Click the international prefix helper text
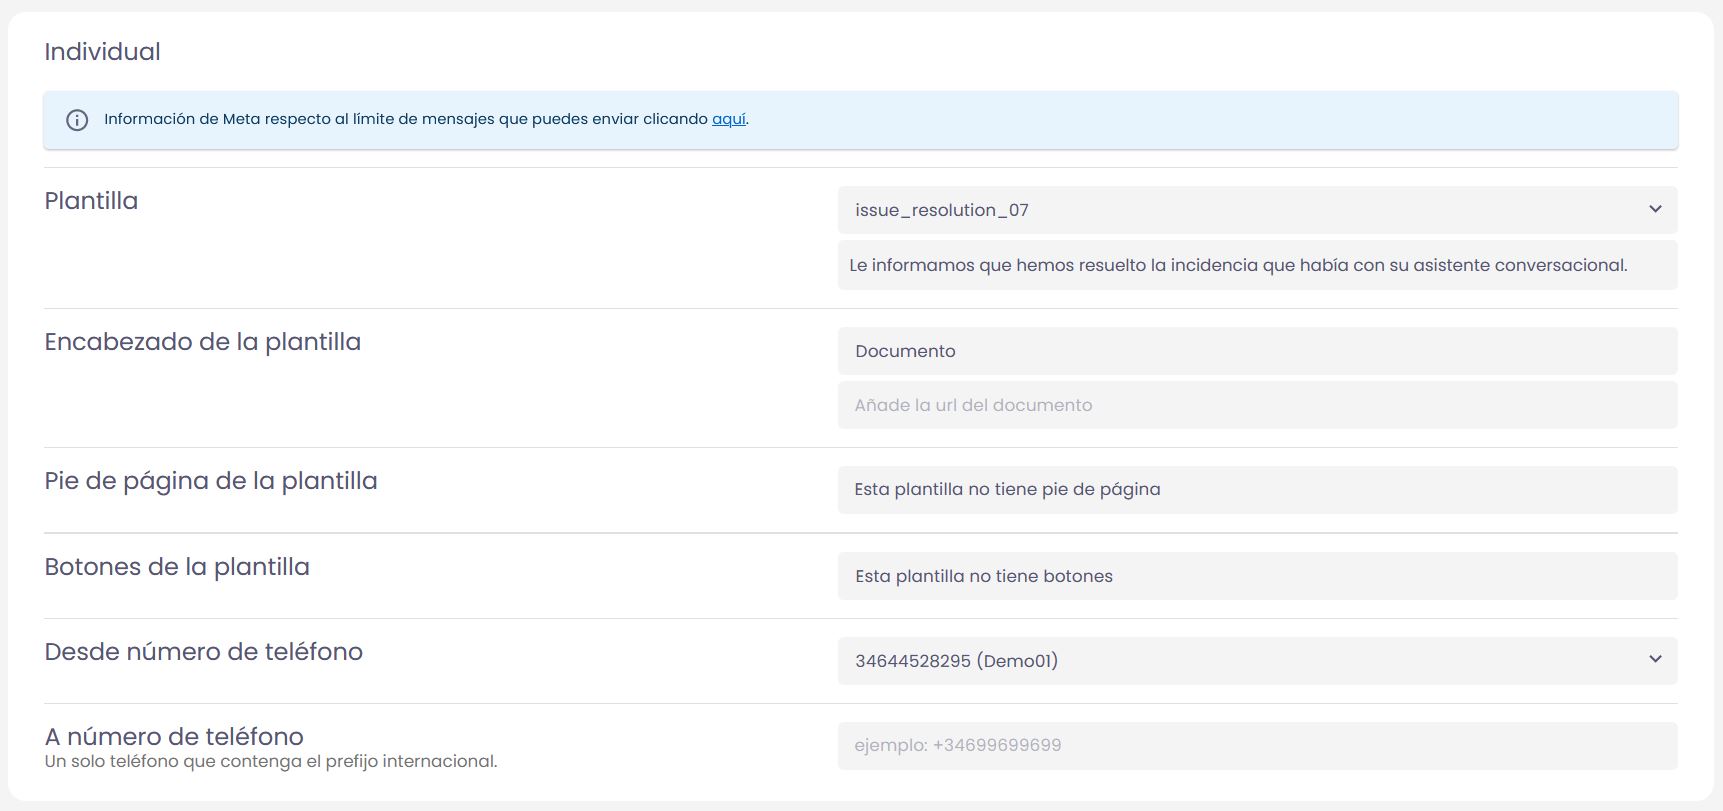 (270, 762)
